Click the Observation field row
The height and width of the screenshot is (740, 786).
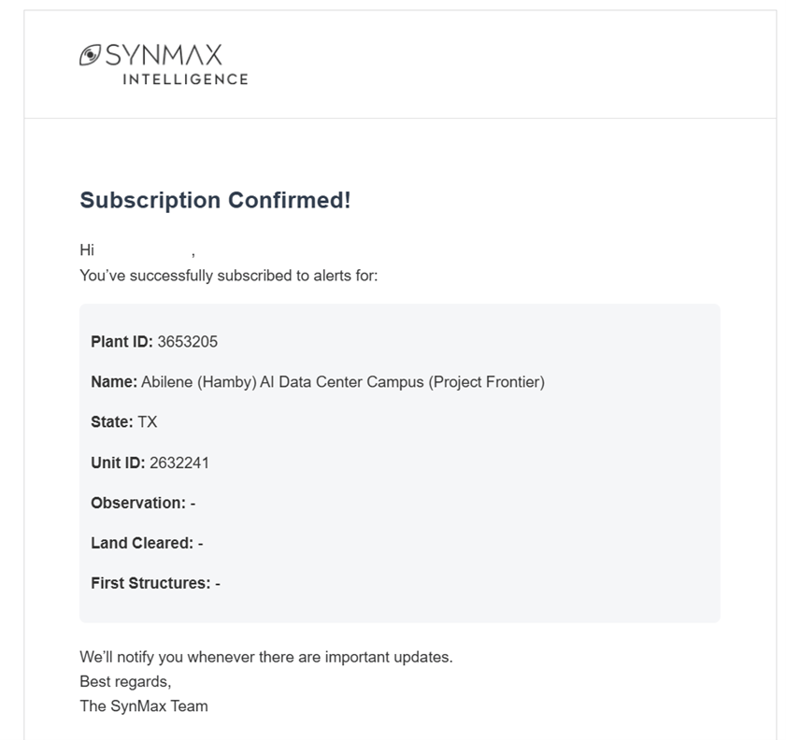click(143, 503)
